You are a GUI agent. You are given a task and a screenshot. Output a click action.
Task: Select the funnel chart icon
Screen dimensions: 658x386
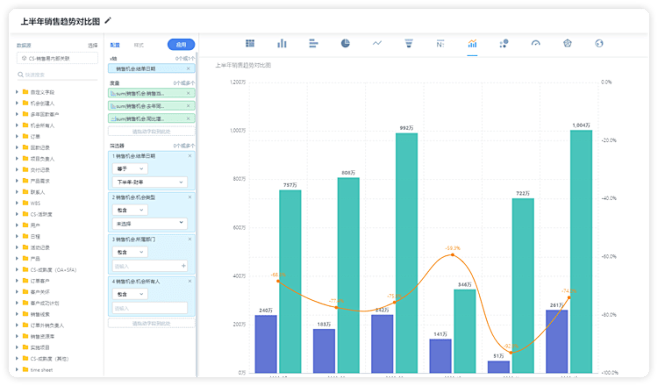pyautogui.click(x=409, y=43)
